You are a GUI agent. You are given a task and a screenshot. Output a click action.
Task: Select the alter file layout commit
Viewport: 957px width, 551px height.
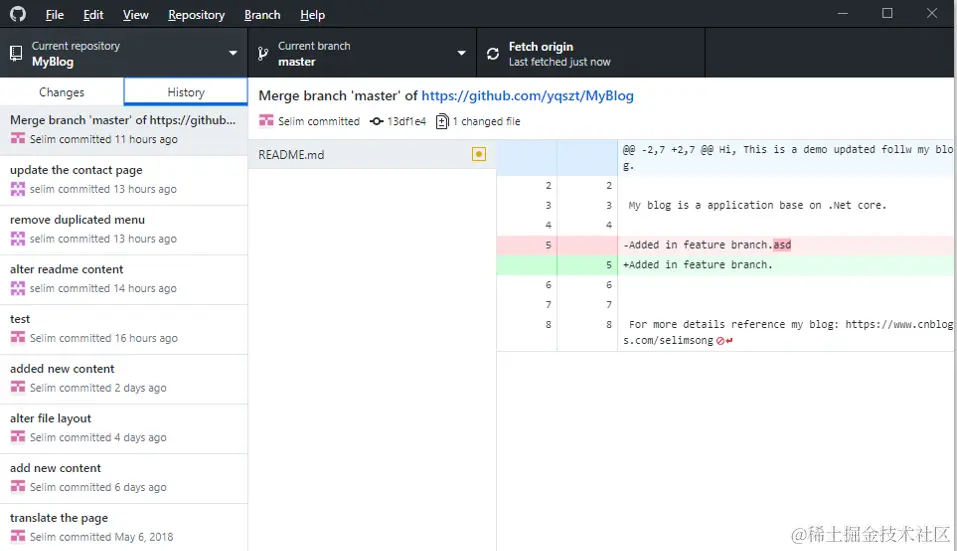tap(124, 429)
